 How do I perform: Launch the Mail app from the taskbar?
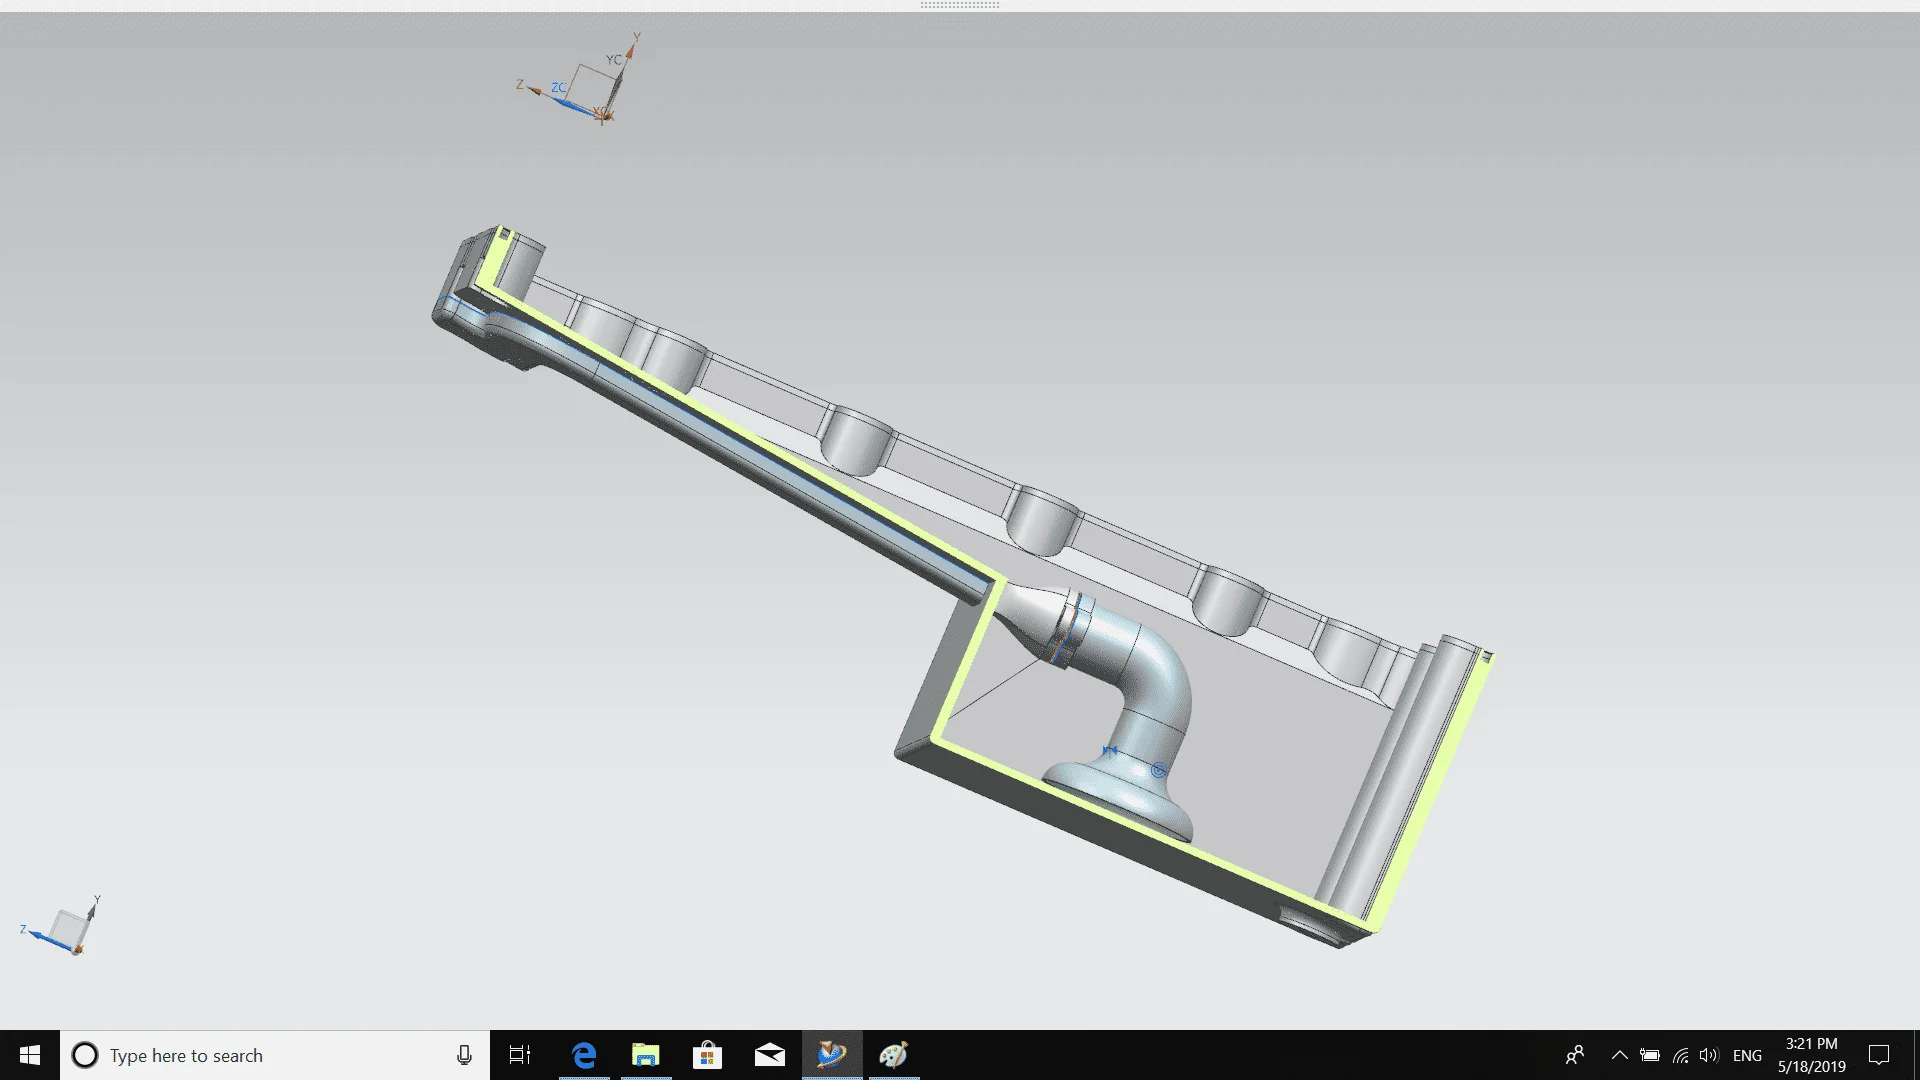pyautogui.click(x=770, y=1055)
